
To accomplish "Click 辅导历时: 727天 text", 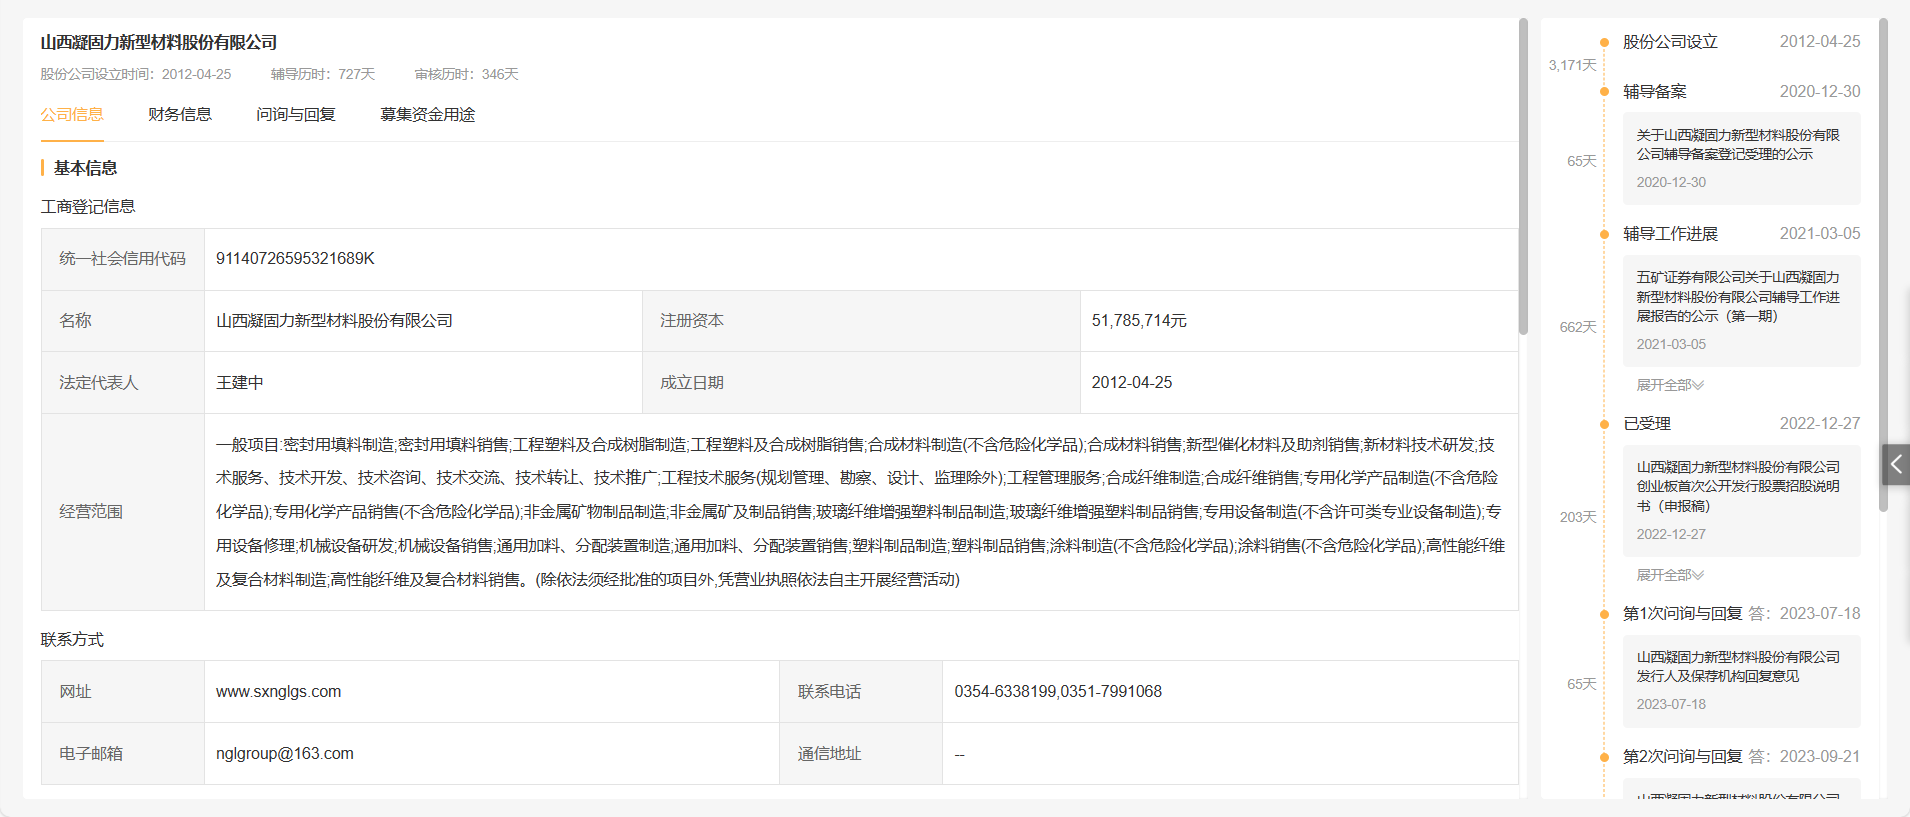I will pos(323,74).
